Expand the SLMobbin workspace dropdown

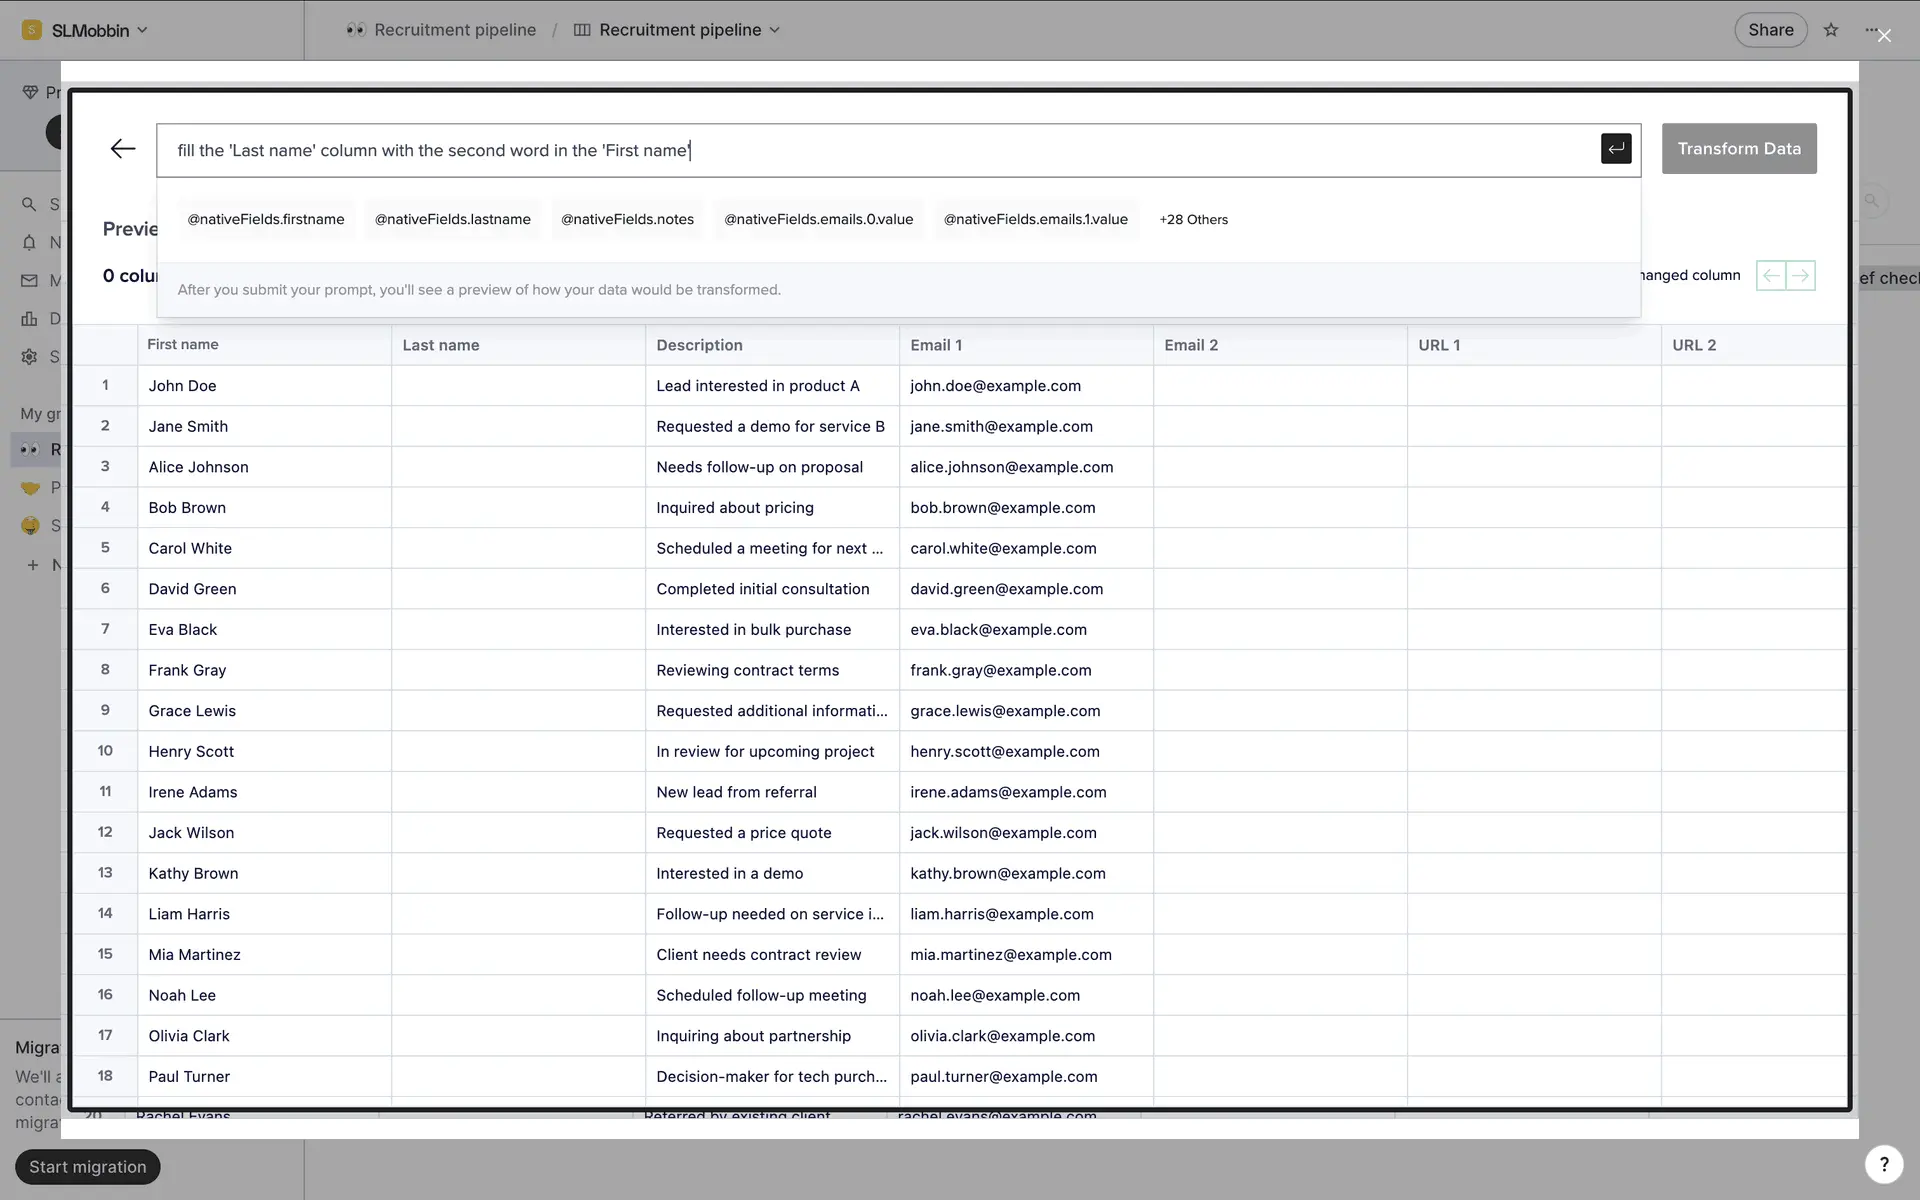click(x=142, y=30)
